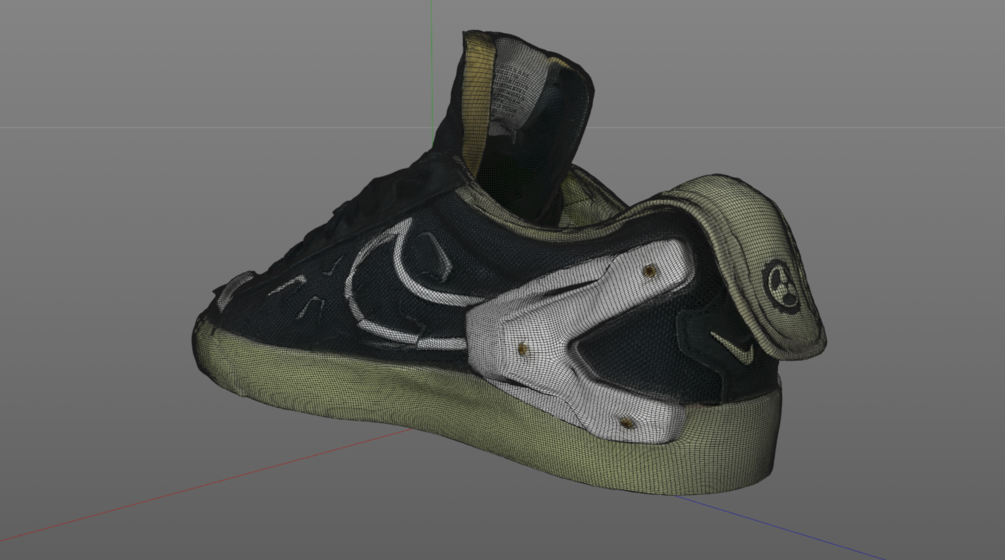Select the circular logo on the heel tab

(781, 284)
